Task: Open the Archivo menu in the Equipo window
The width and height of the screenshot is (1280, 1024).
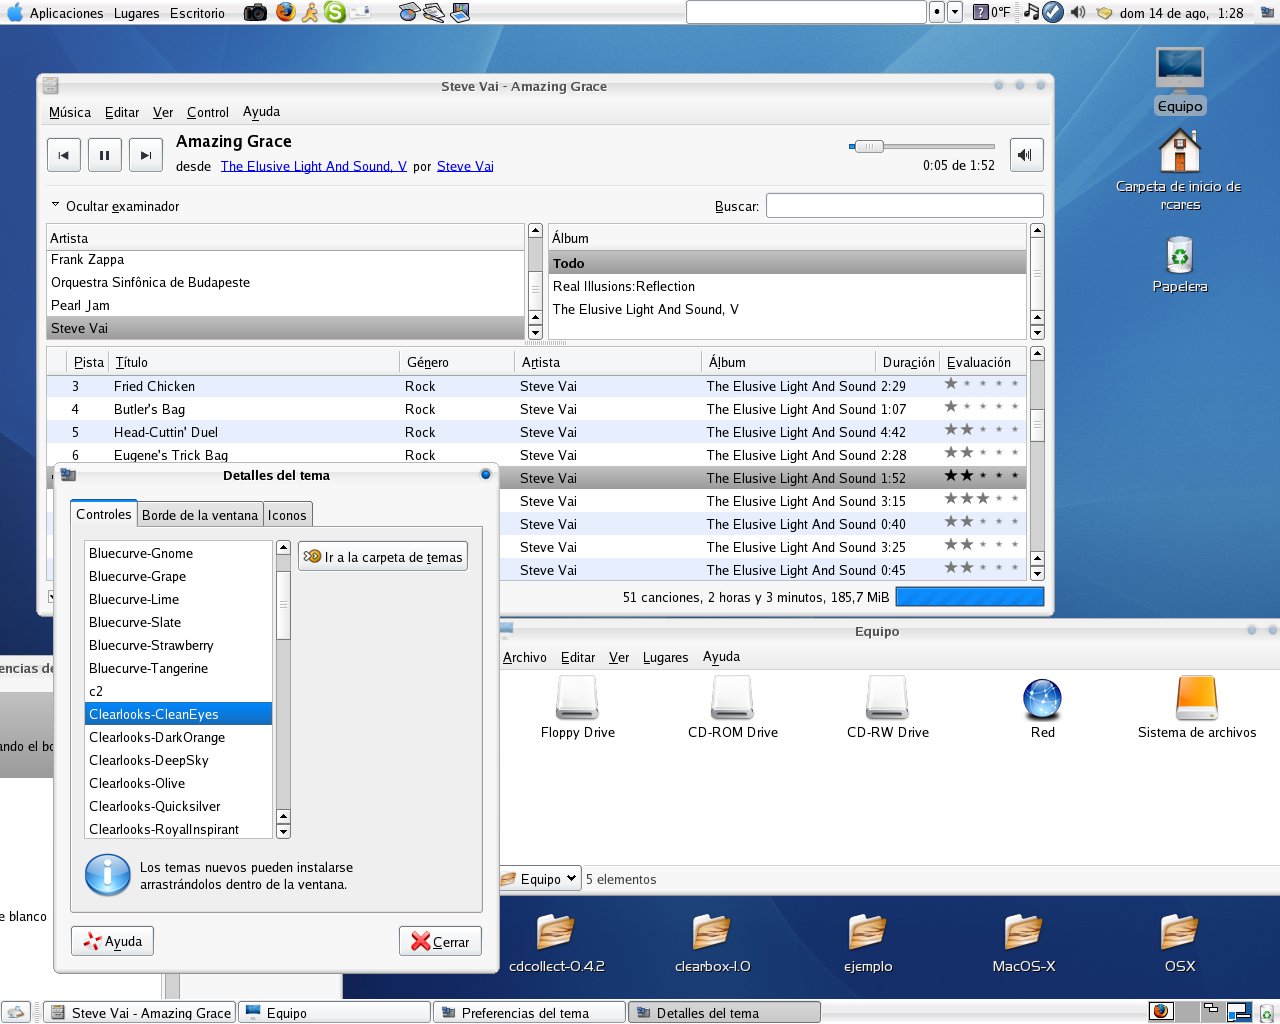Action: (x=524, y=657)
